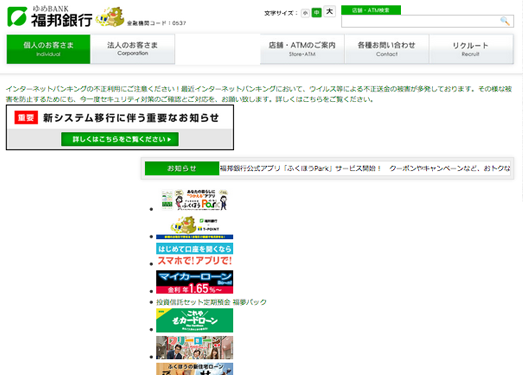Open 個人のお客さま Individual menu
Image resolution: width=523 pixels, height=375 pixels.
[x=48, y=49]
